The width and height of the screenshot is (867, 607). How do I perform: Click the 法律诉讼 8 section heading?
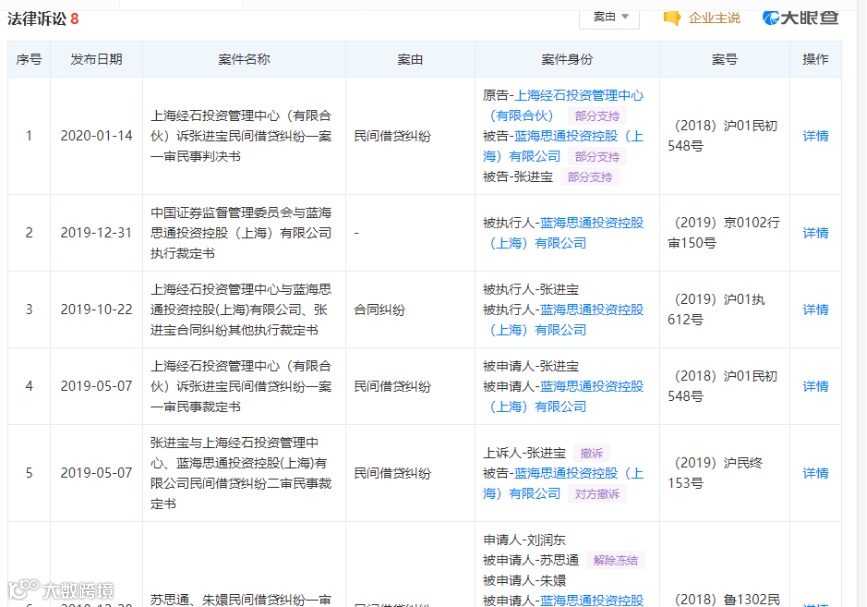click(43, 18)
